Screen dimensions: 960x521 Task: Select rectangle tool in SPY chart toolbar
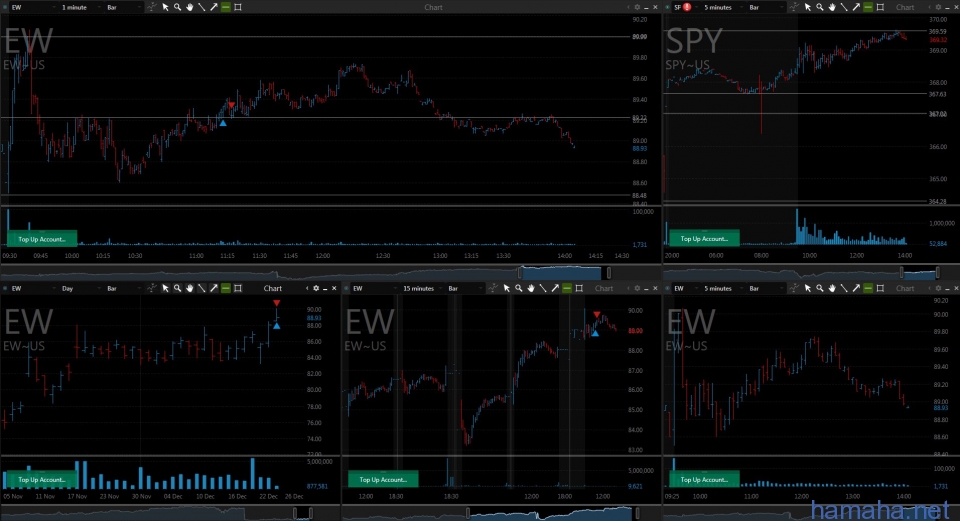[880, 7]
